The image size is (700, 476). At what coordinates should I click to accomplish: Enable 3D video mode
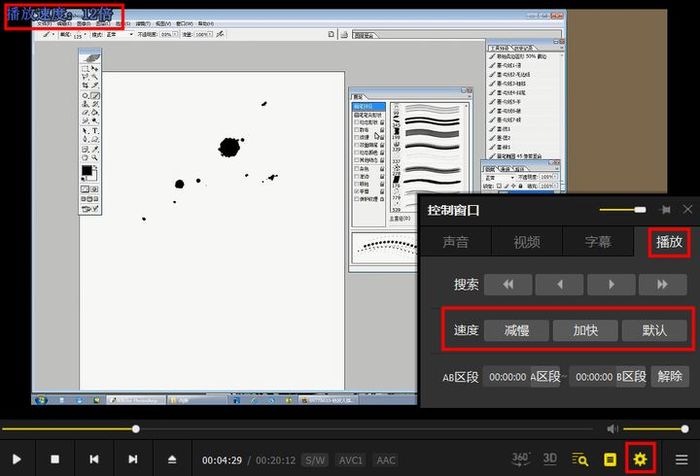549,459
